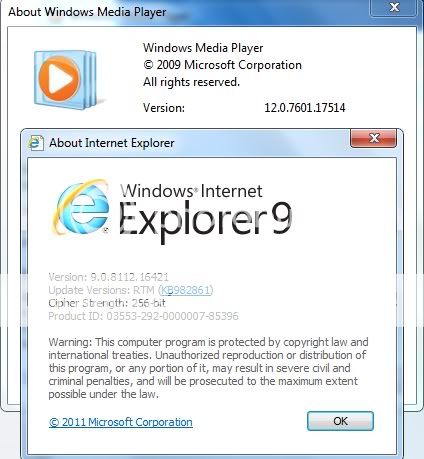The width and height of the screenshot is (424, 459).
Task: Click the Cipher Strength 256-bit text
Action: [107, 303]
